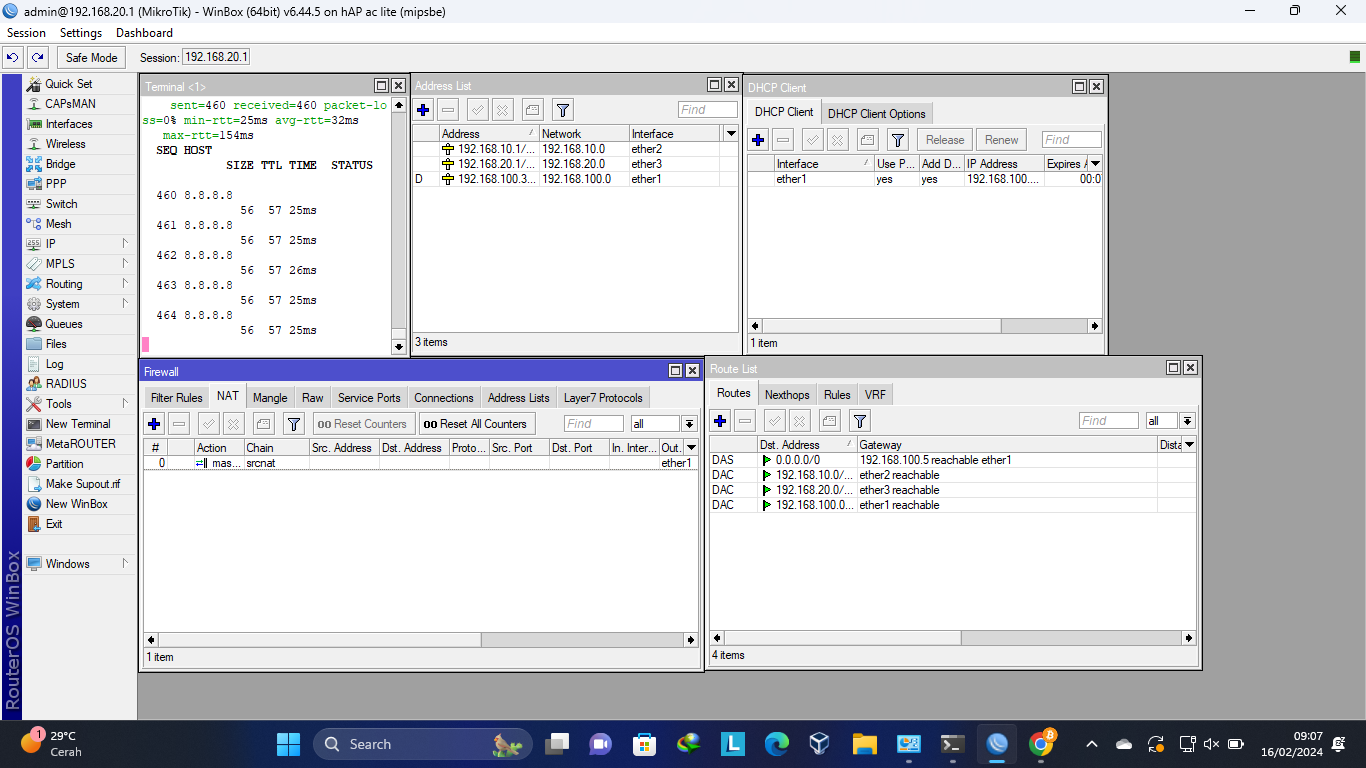Click the Find field in Address List
This screenshot has width=1366, height=768.
[x=707, y=110]
